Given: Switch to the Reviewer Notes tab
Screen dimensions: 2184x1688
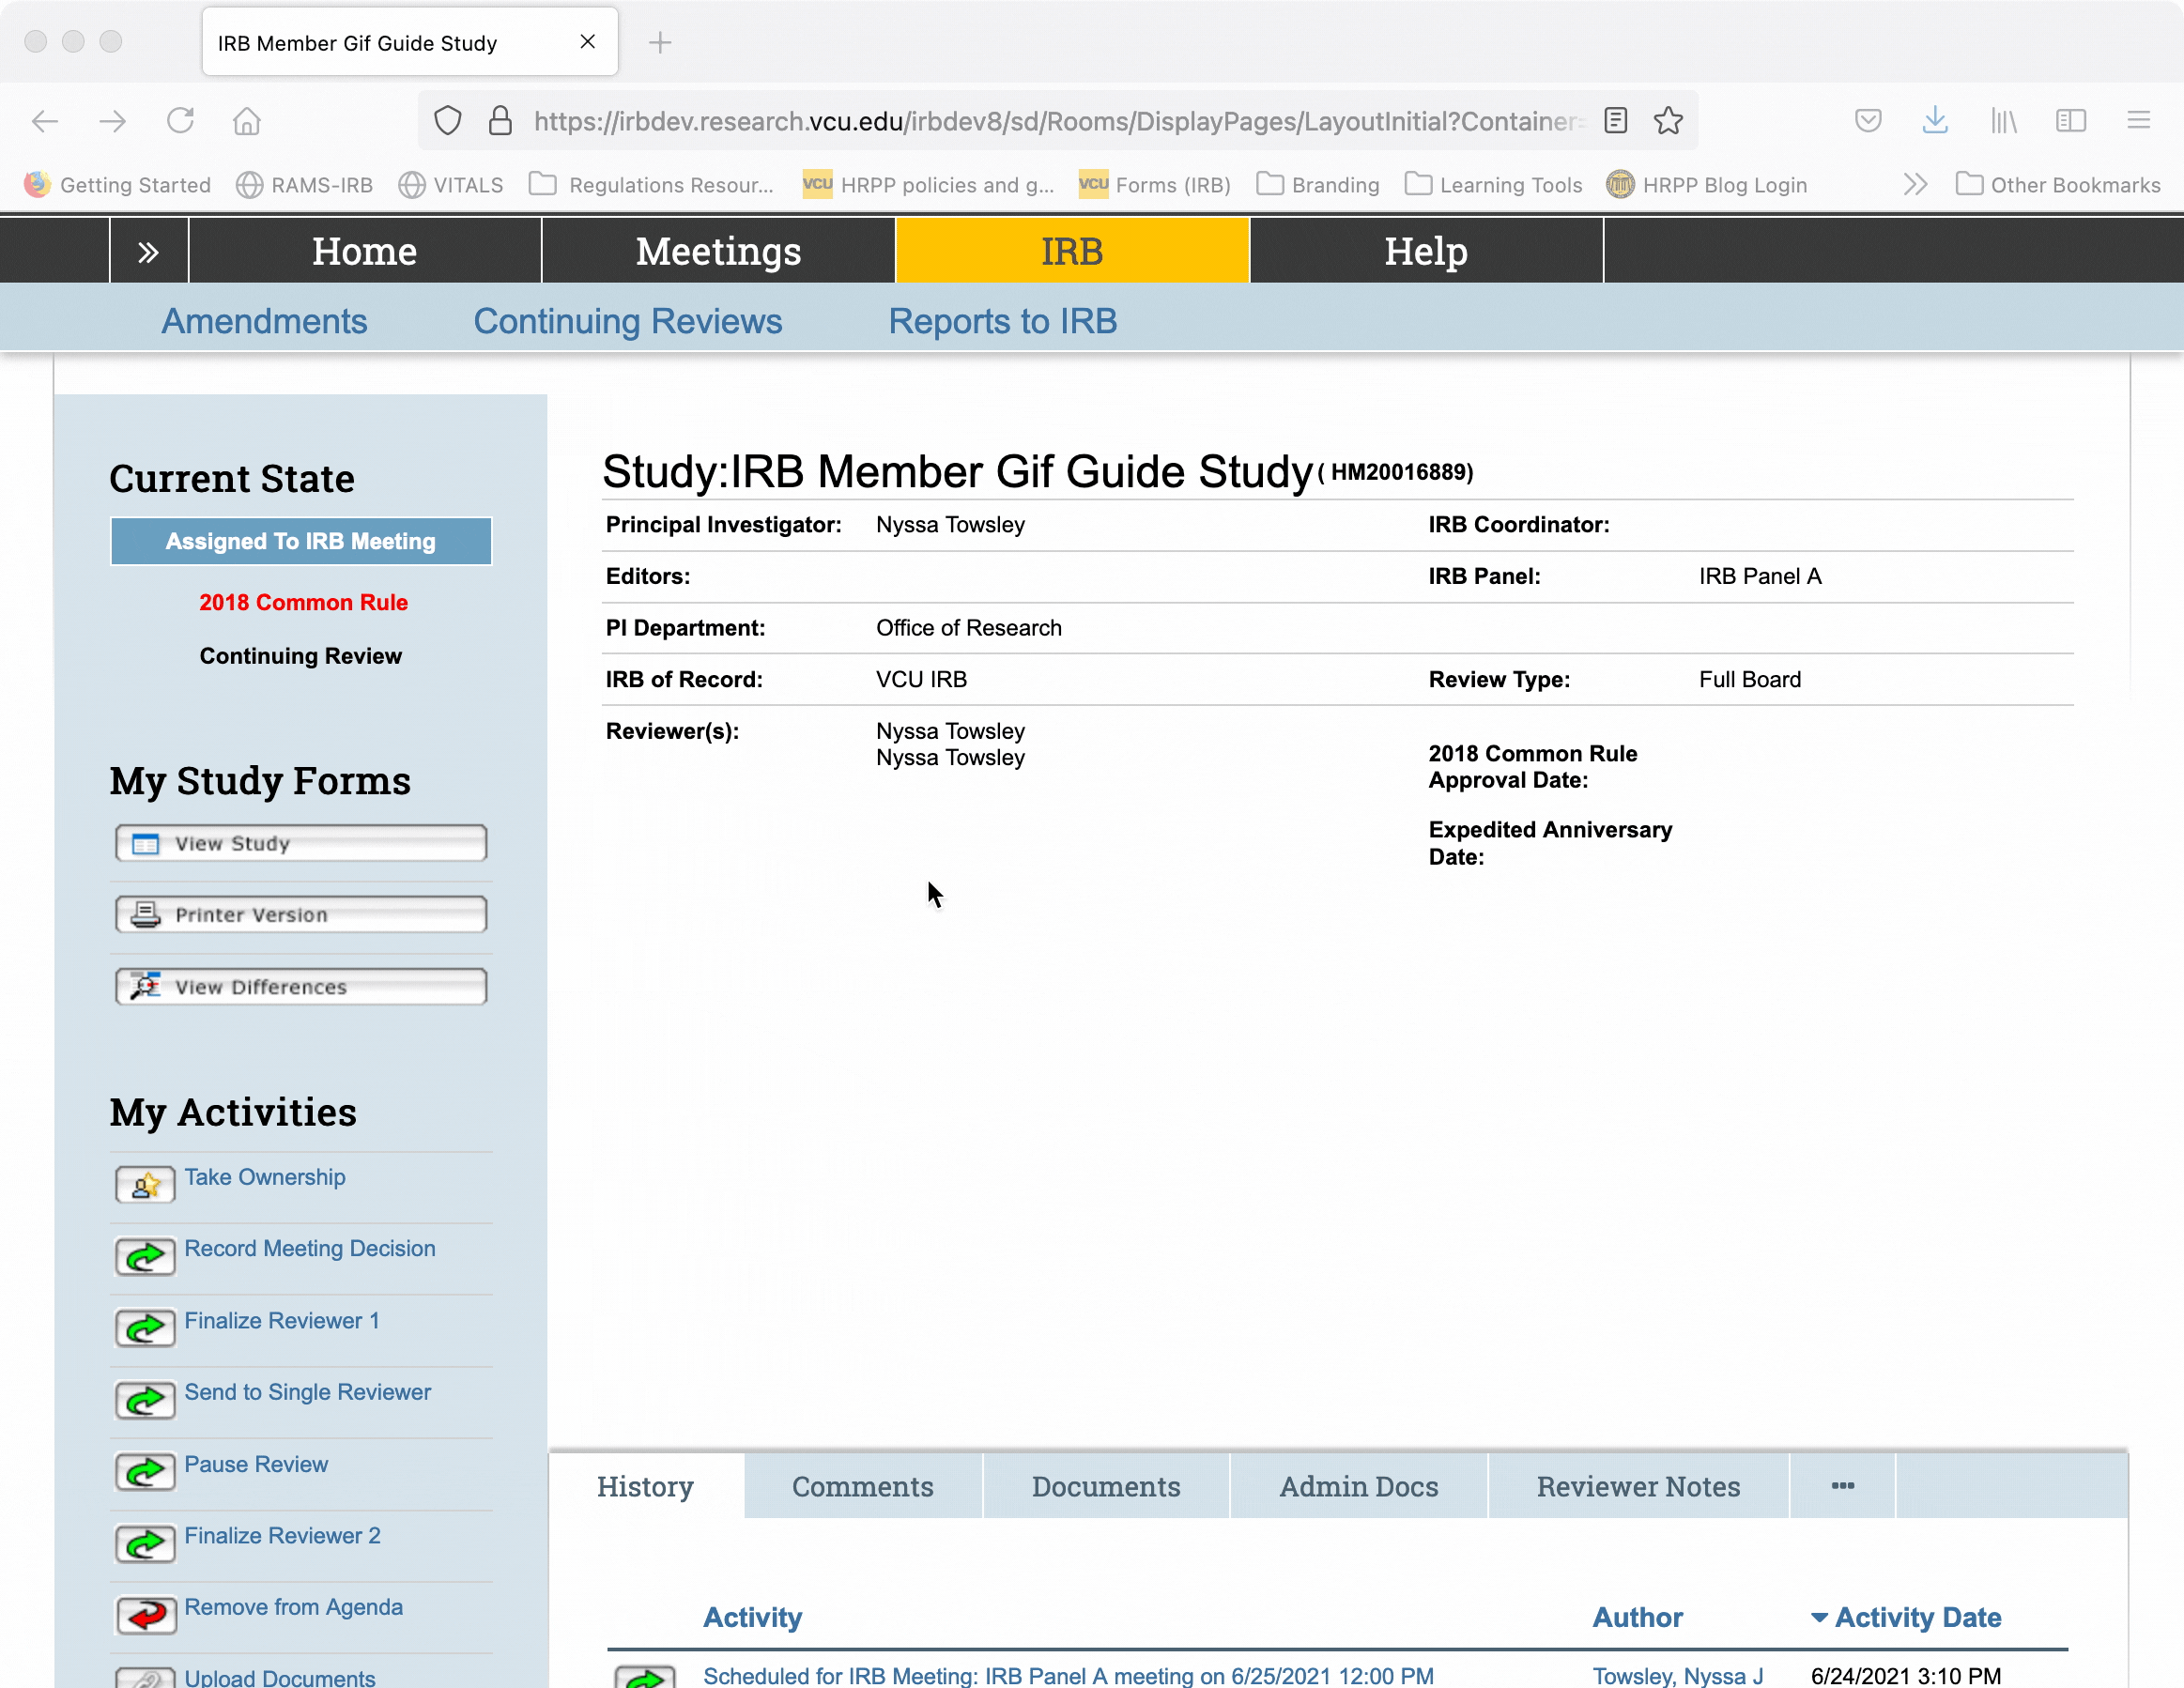Looking at the screenshot, I should pyautogui.click(x=1637, y=1486).
